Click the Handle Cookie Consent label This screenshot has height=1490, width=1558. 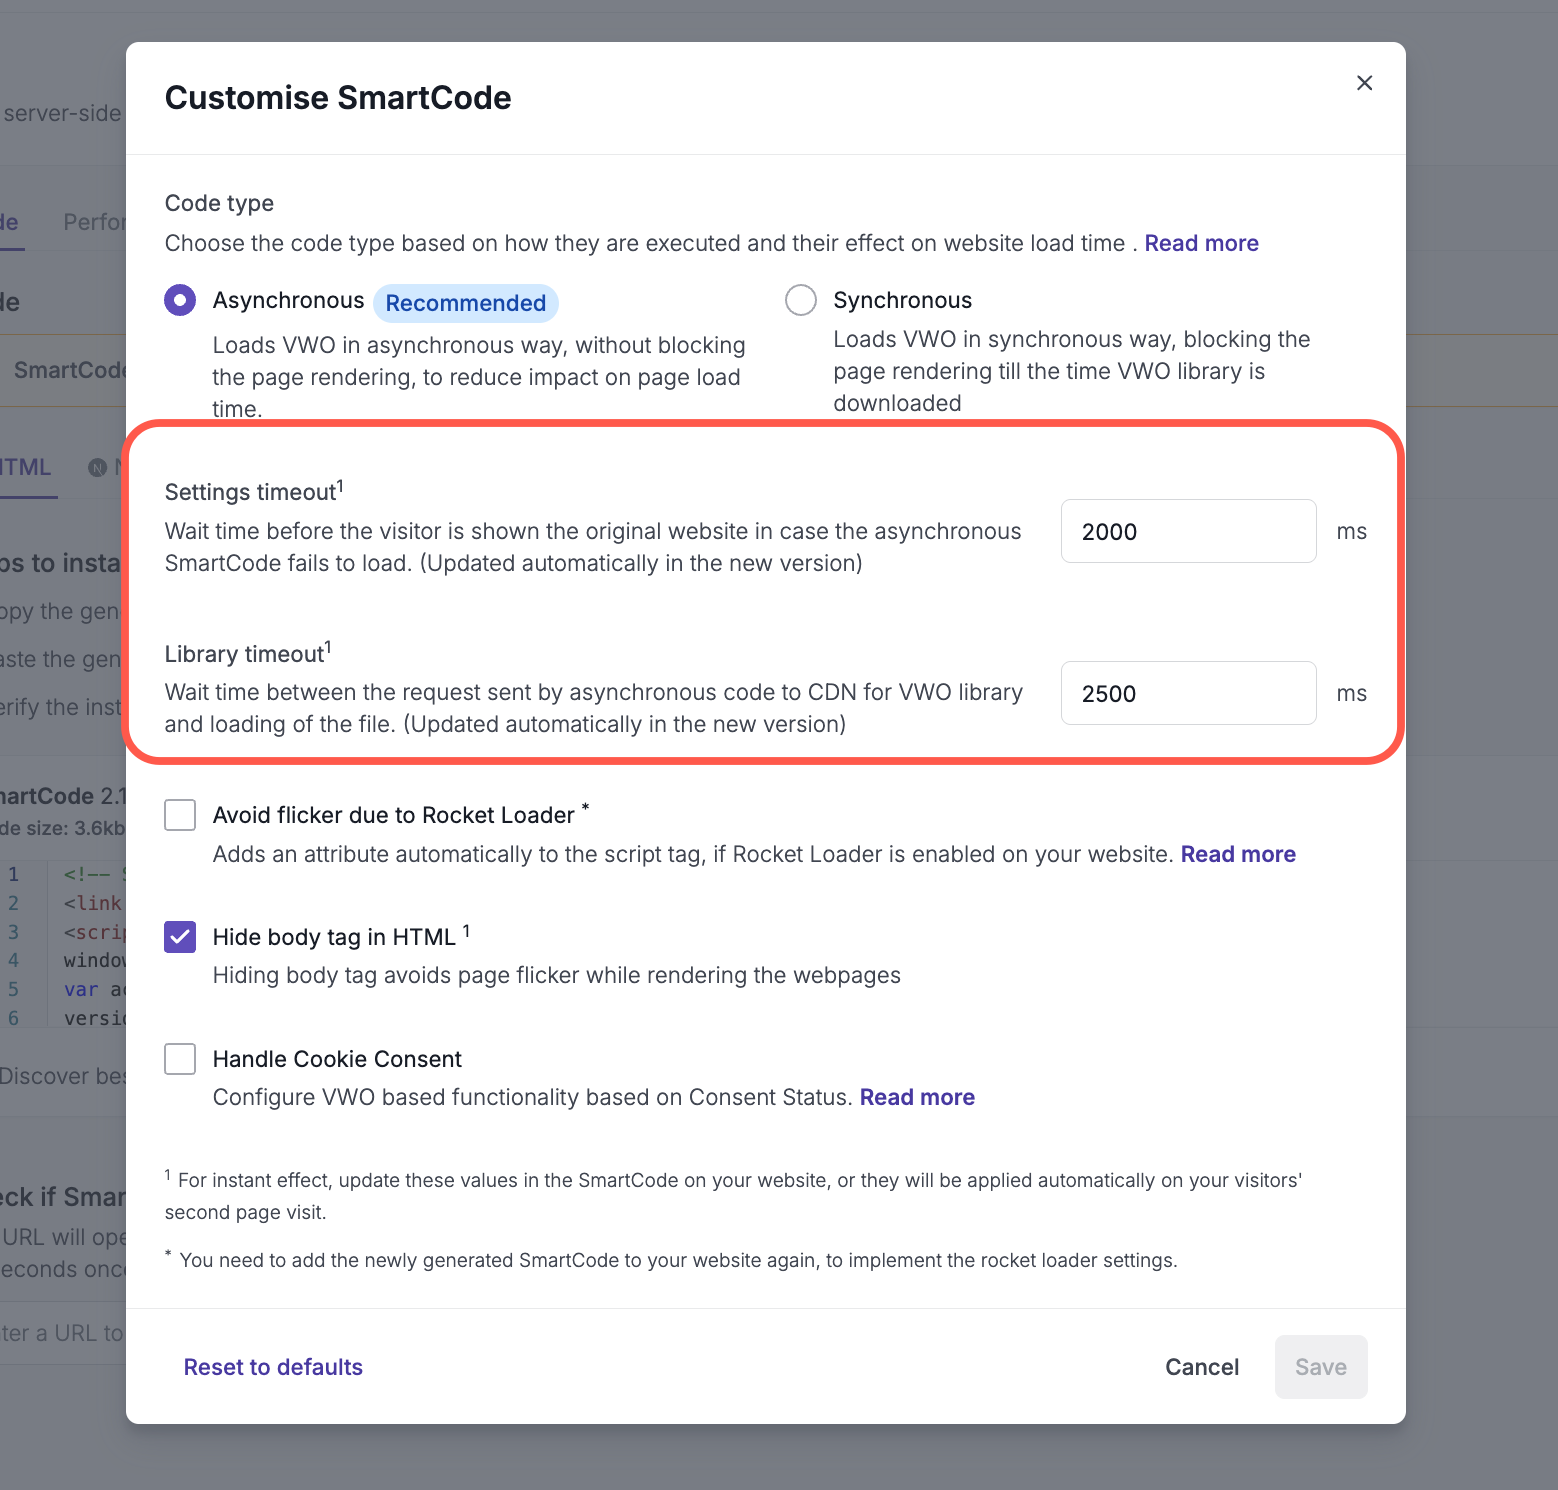[x=337, y=1059]
